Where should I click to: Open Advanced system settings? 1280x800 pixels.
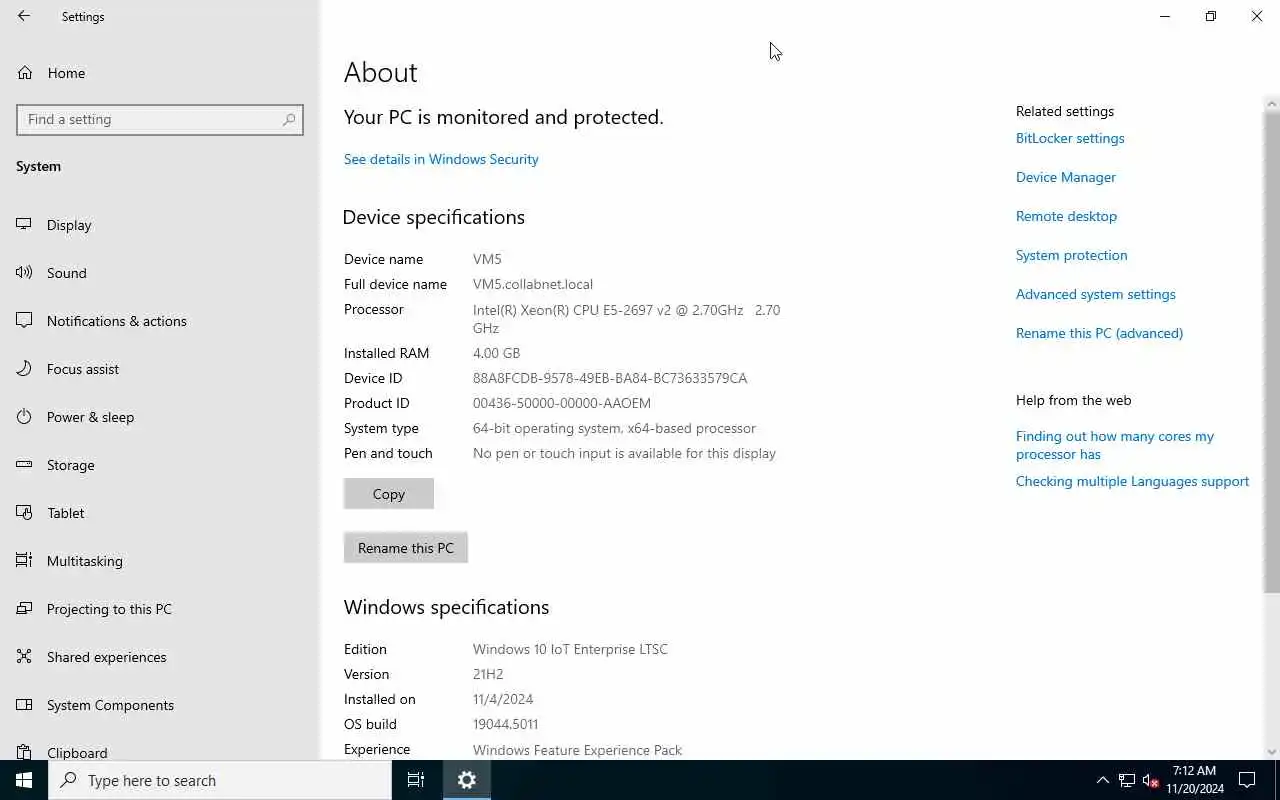pyautogui.click(x=1096, y=294)
